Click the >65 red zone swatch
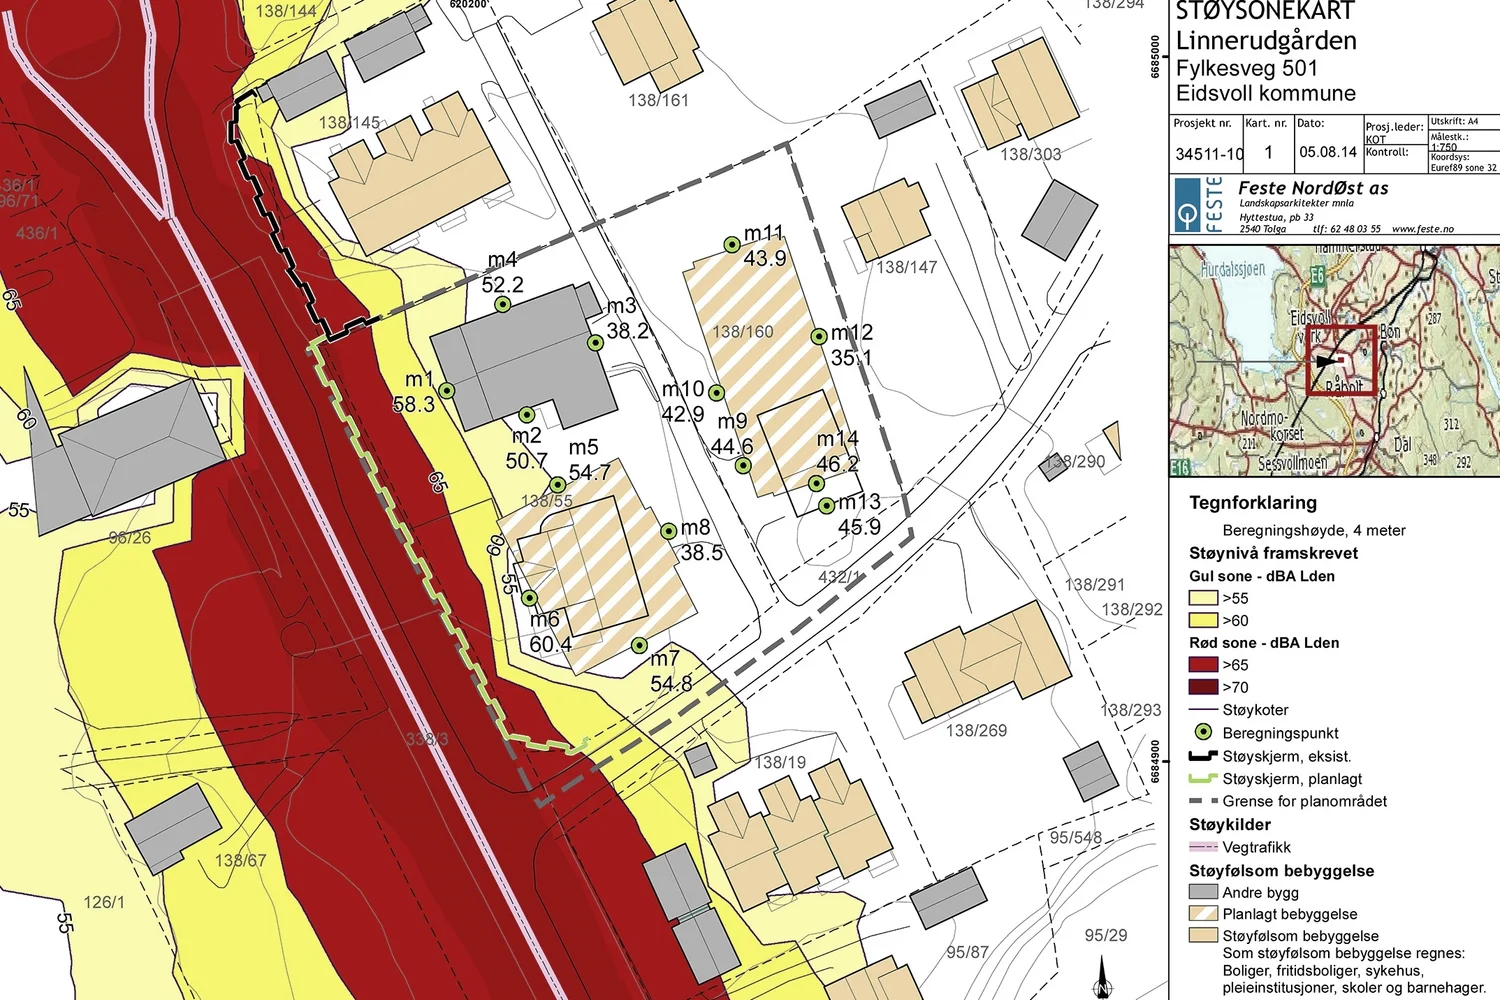 1203,665
